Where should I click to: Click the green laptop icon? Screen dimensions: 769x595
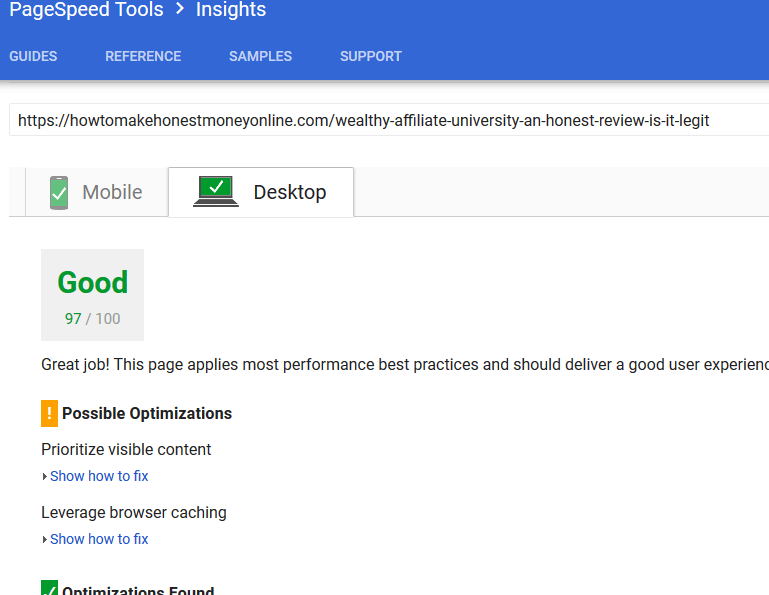click(216, 191)
